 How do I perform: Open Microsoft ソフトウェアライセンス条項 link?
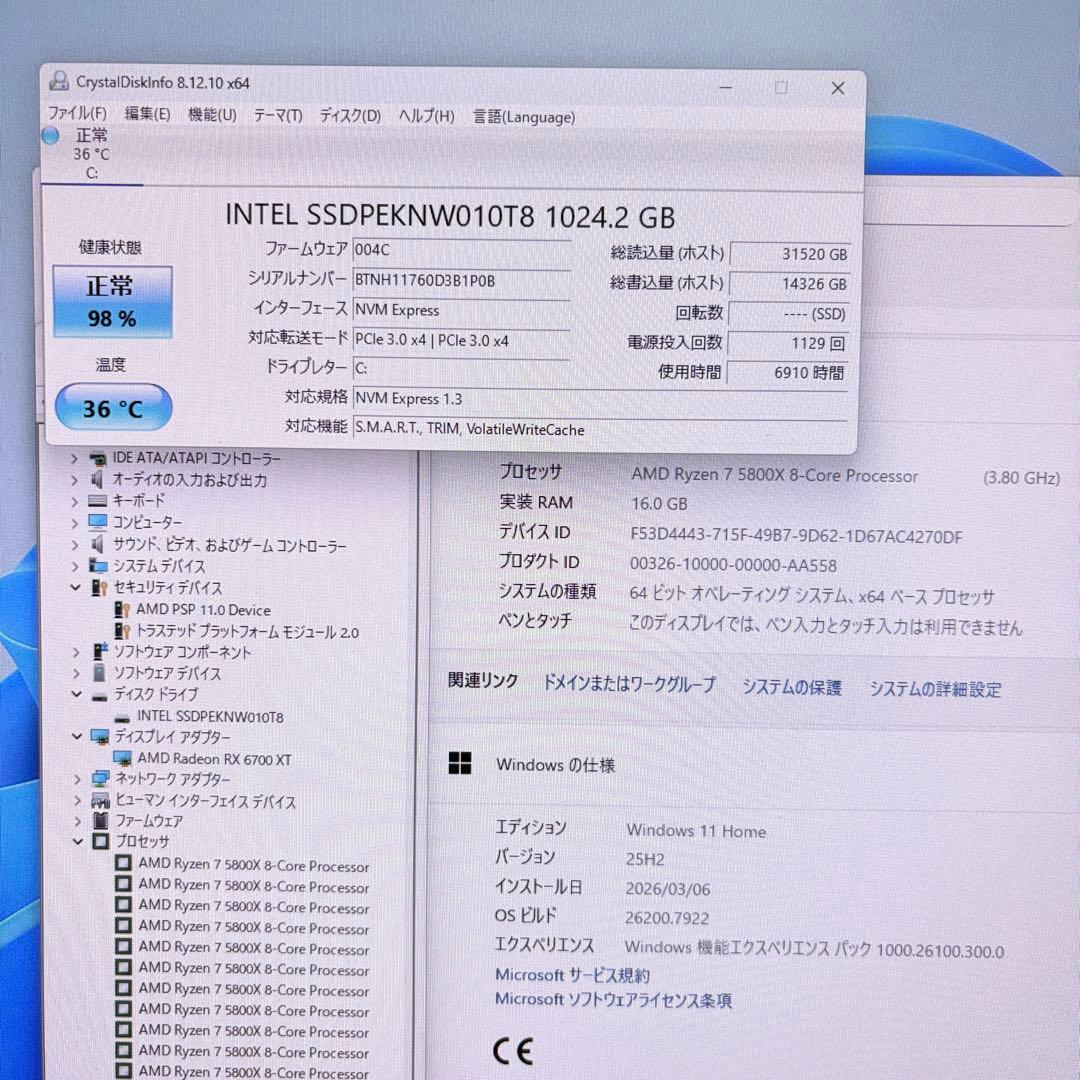tap(613, 999)
